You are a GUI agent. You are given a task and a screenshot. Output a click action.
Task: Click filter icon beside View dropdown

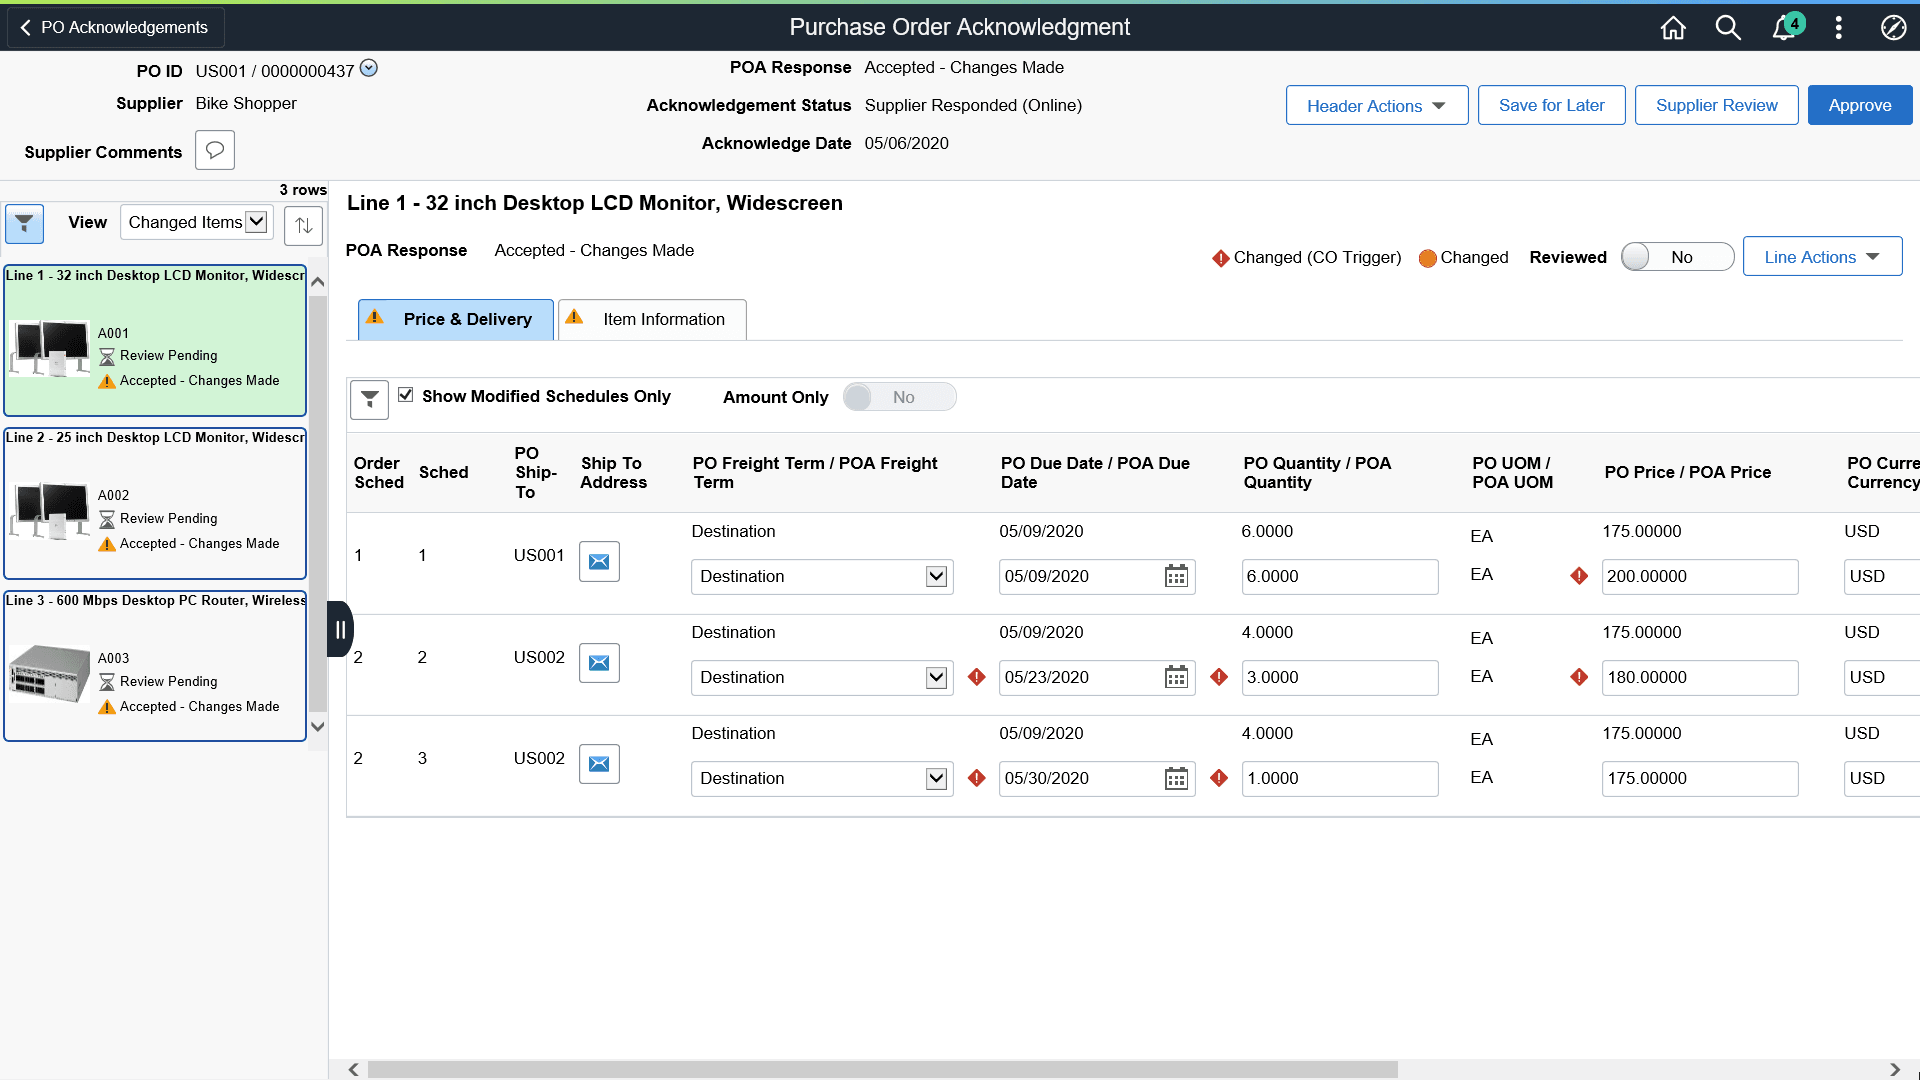click(24, 223)
